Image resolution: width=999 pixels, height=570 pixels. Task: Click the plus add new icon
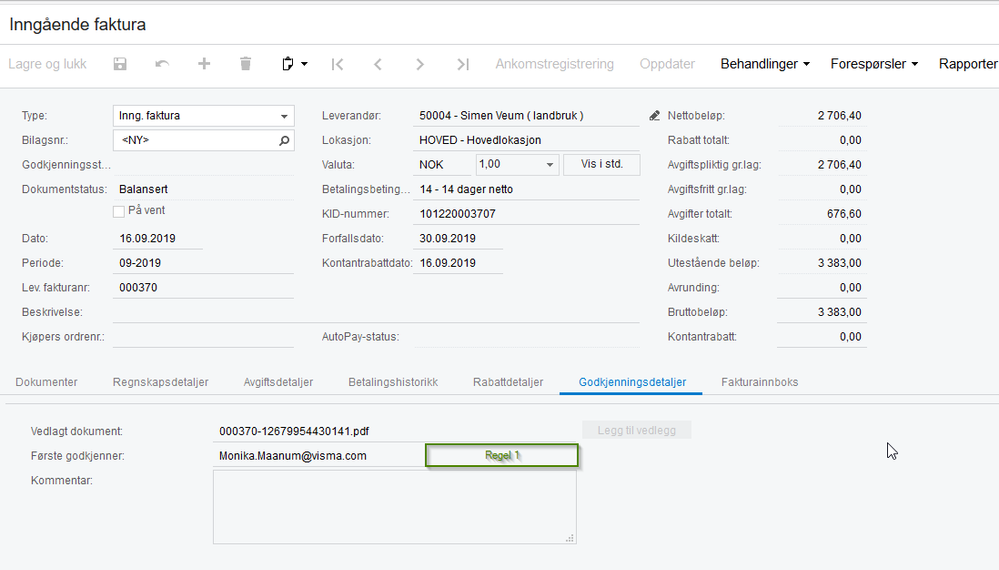[204, 64]
